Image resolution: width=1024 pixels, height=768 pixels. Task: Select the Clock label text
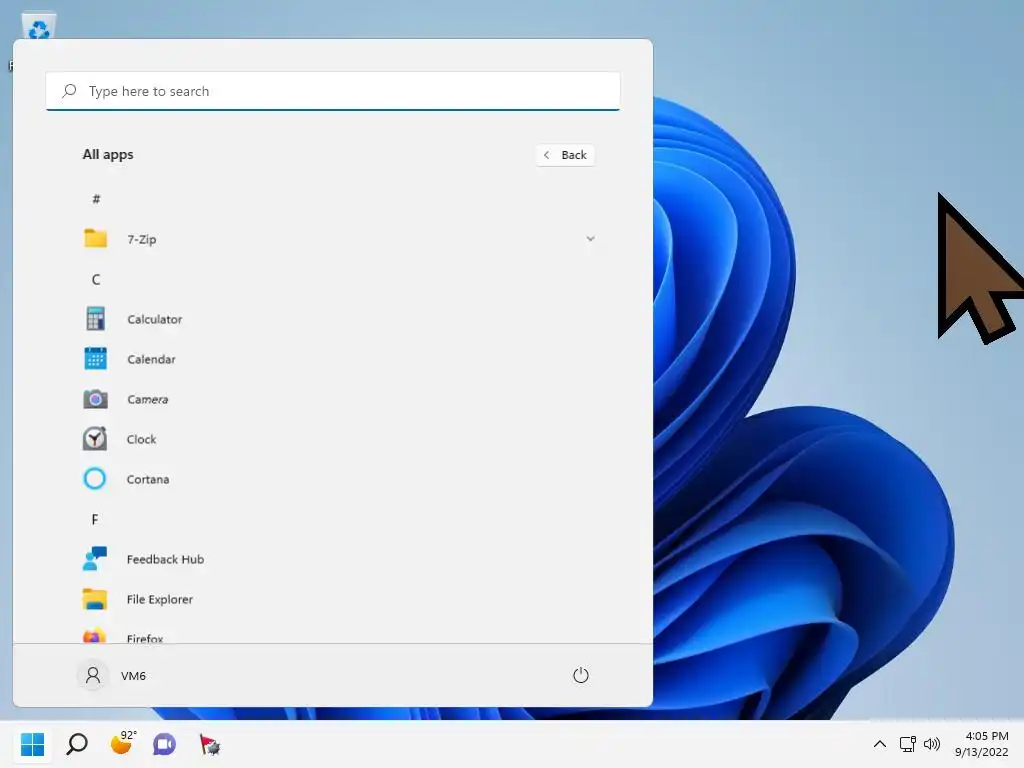142,439
